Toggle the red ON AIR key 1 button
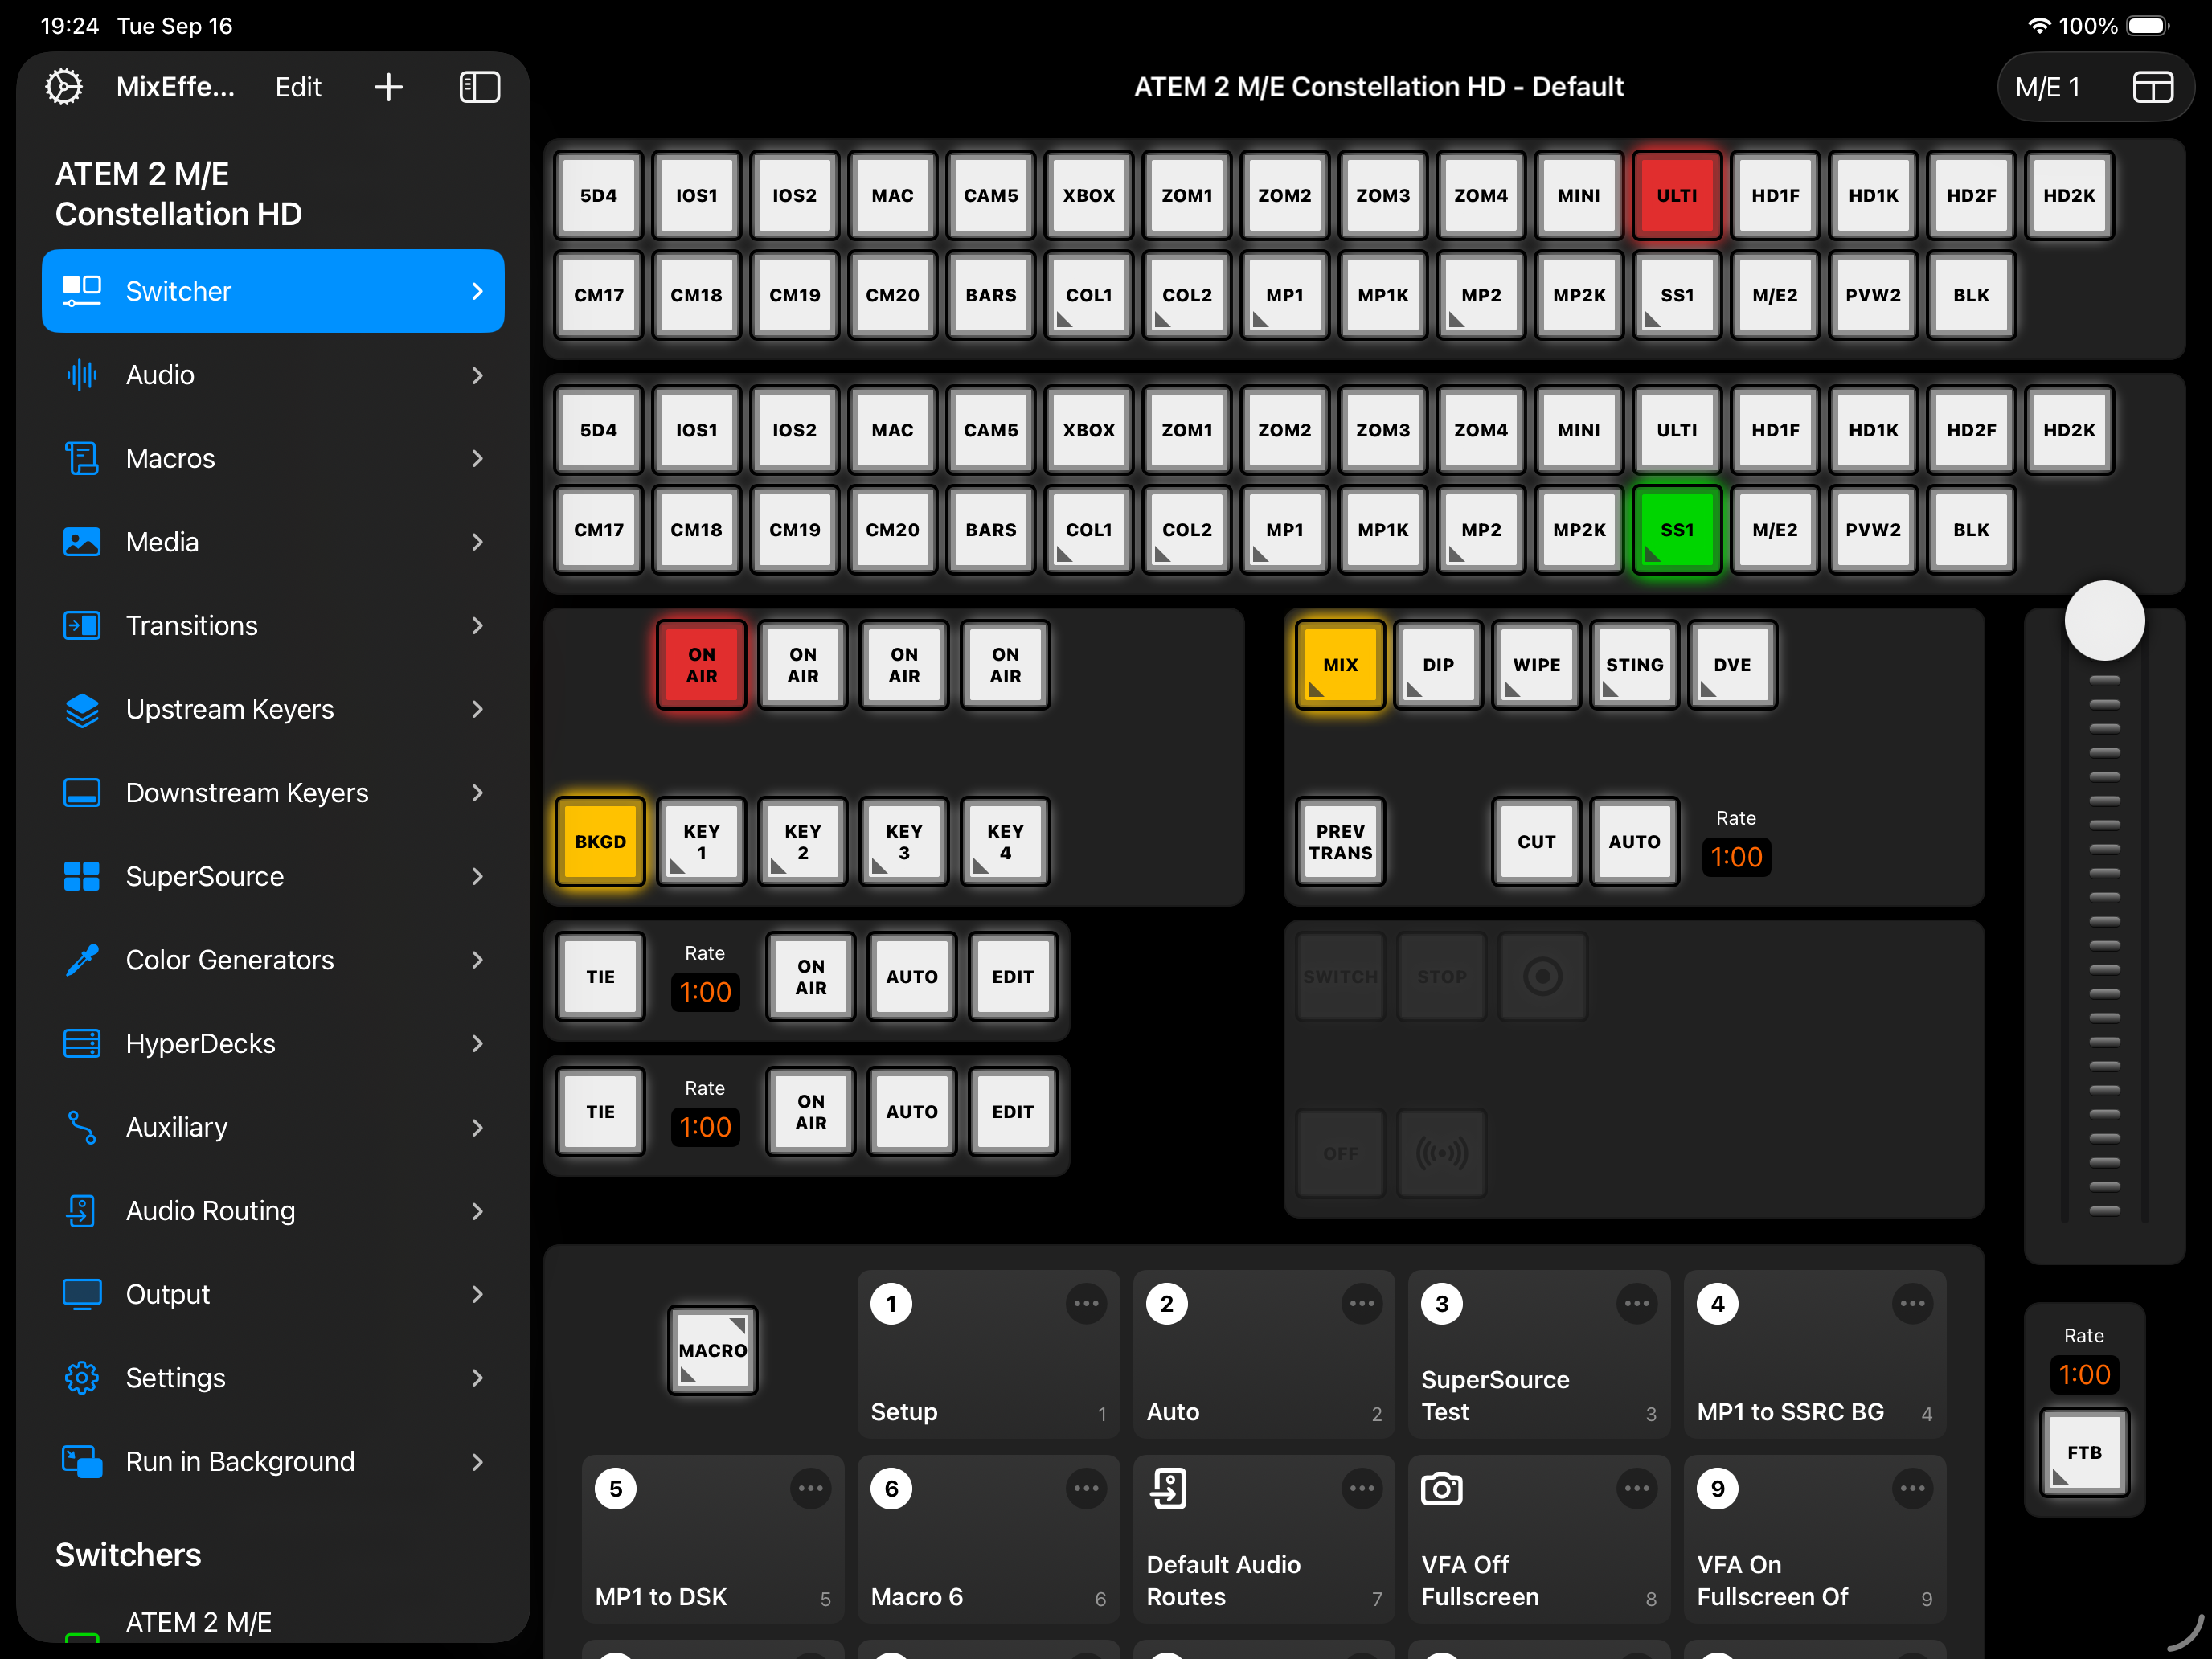 coord(701,665)
